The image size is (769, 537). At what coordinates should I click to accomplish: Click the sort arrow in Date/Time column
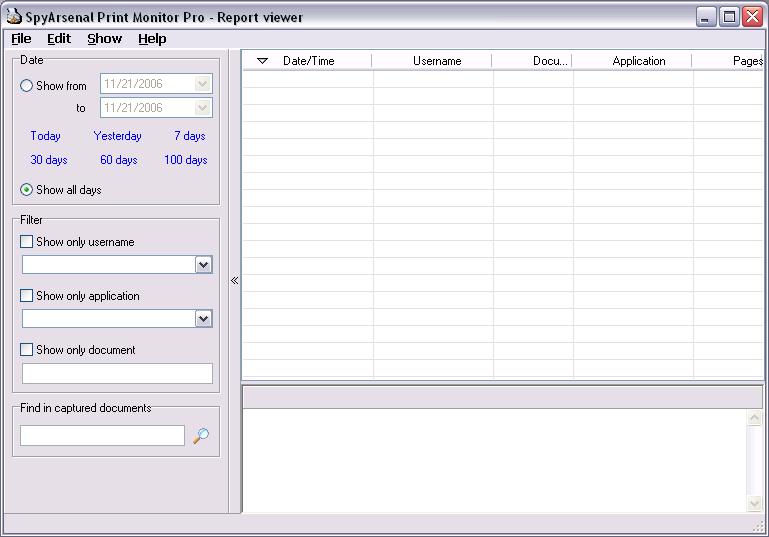point(262,61)
